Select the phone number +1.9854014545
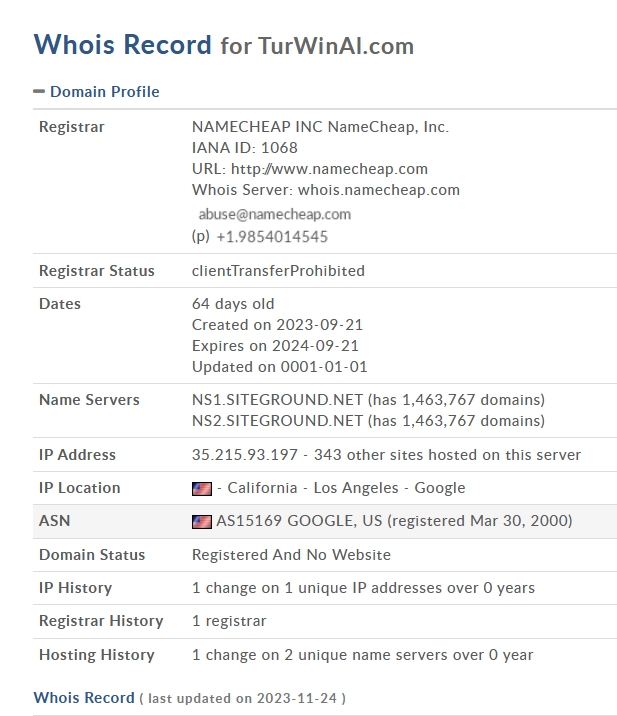 pyautogui.click(x=272, y=237)
